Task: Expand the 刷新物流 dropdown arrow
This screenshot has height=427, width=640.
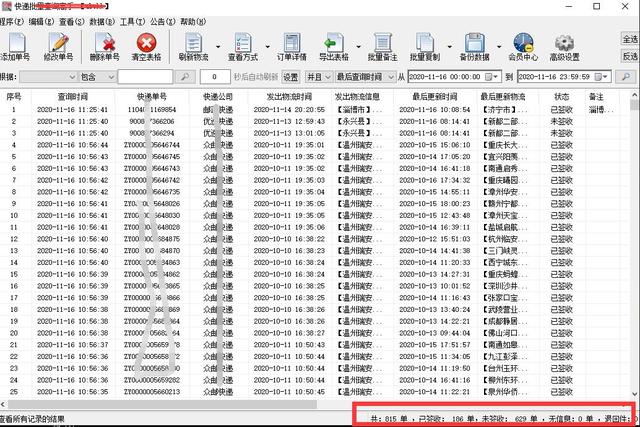Action: [218, 47]
